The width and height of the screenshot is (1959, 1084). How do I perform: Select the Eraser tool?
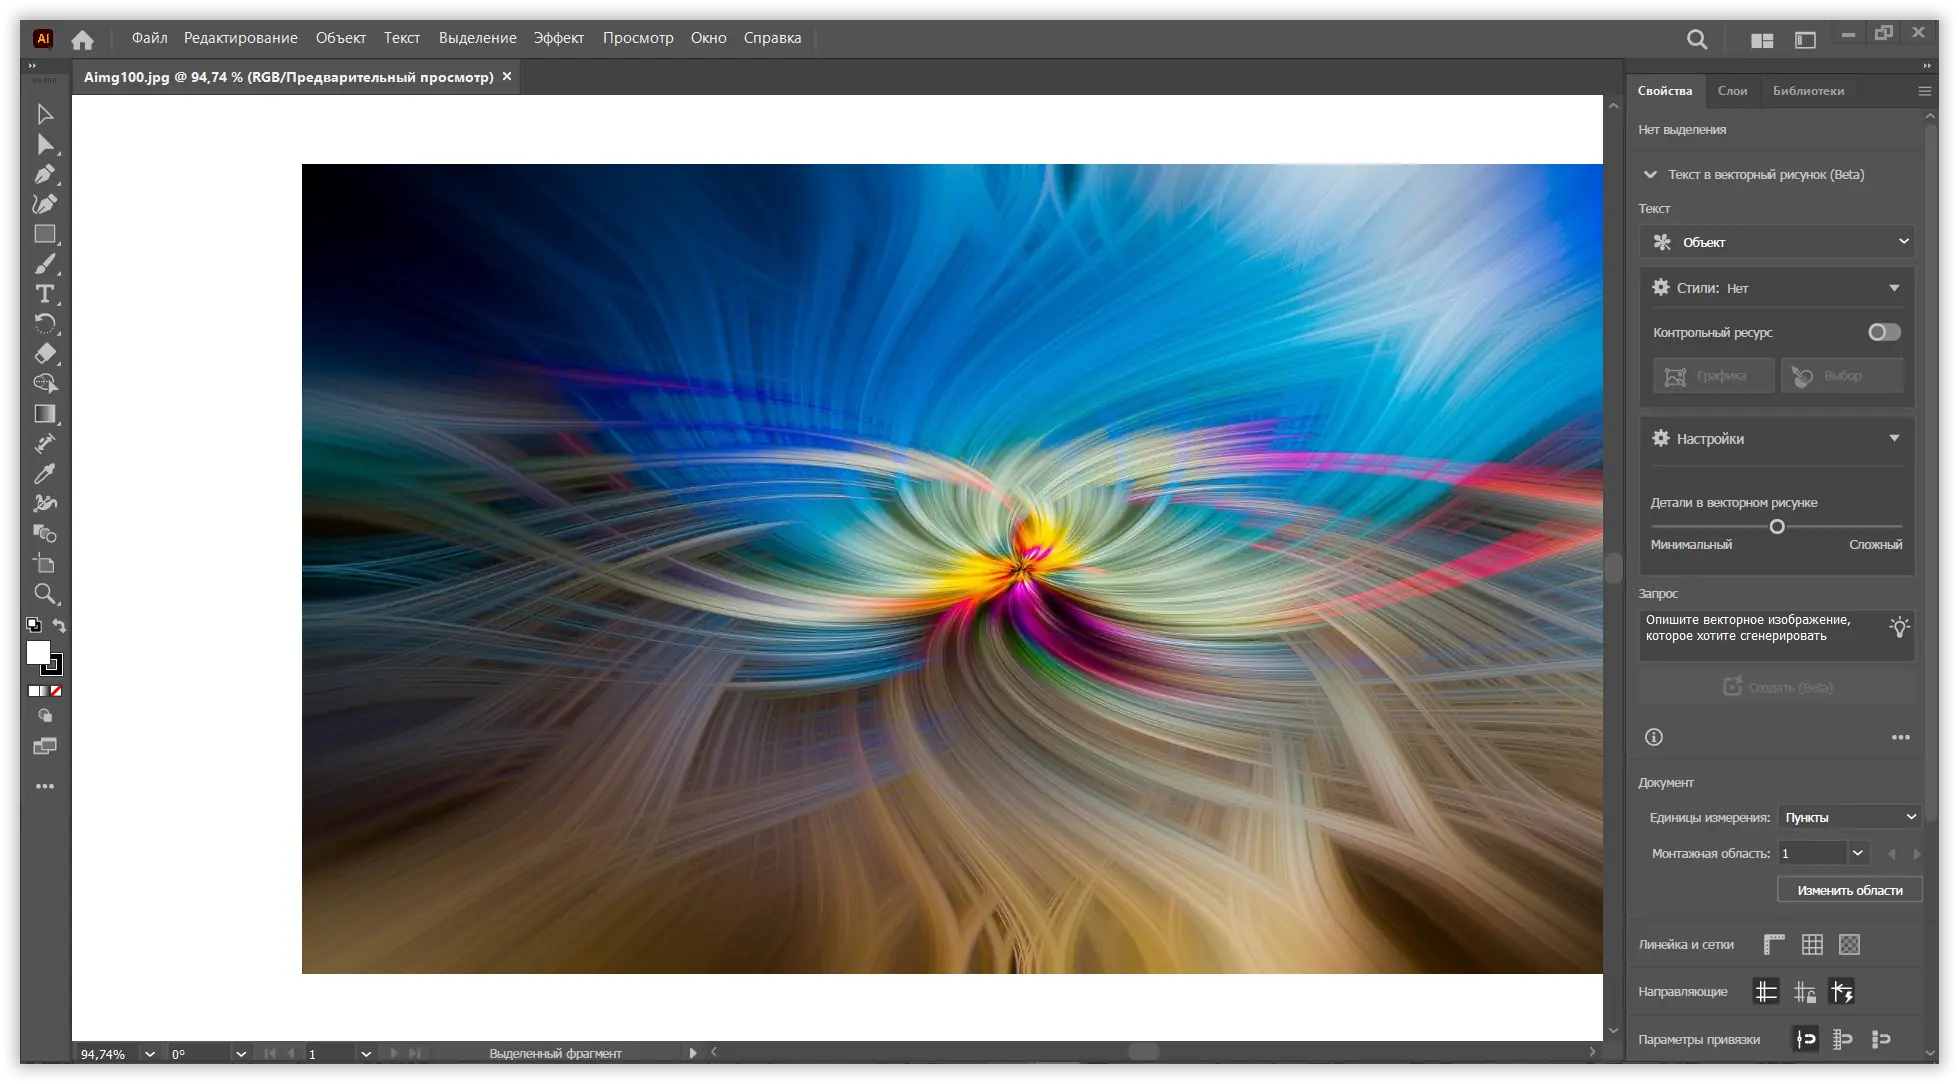tap(44, 354)
